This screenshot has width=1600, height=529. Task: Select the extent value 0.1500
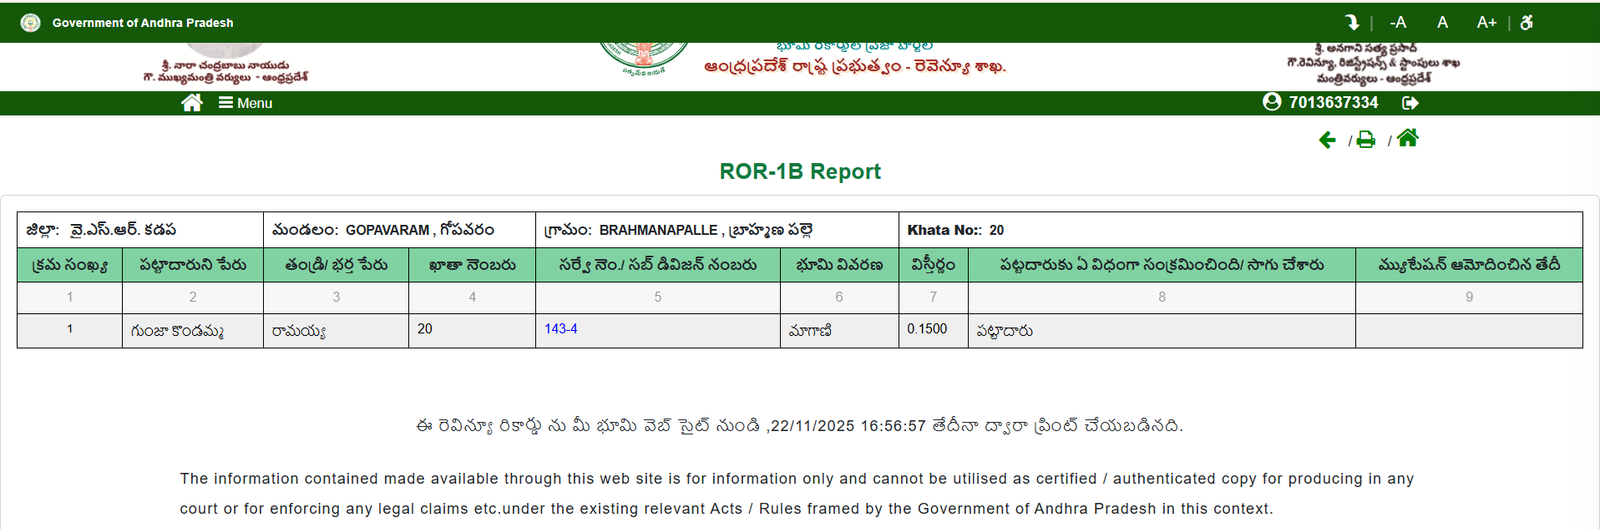click(x=927, y=329)
